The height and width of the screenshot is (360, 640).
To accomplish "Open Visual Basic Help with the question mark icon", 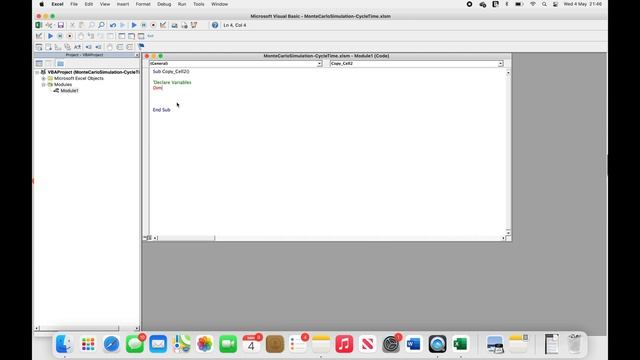I will click(x=215, y=25).
